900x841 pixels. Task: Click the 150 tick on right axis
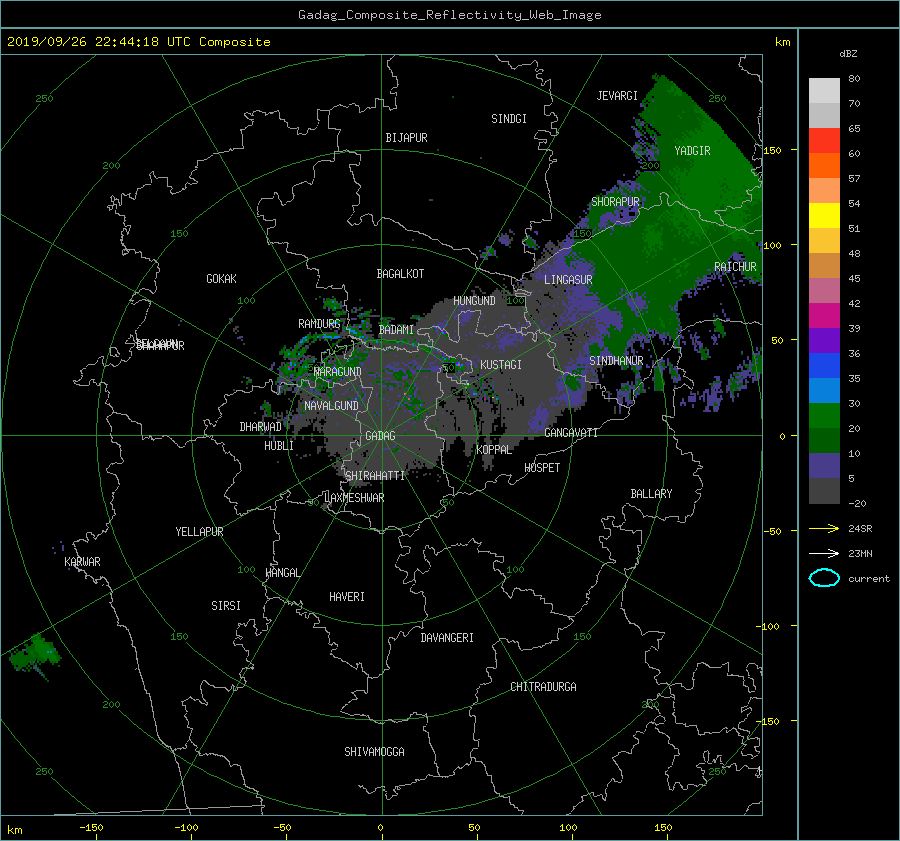click(773, 150)
